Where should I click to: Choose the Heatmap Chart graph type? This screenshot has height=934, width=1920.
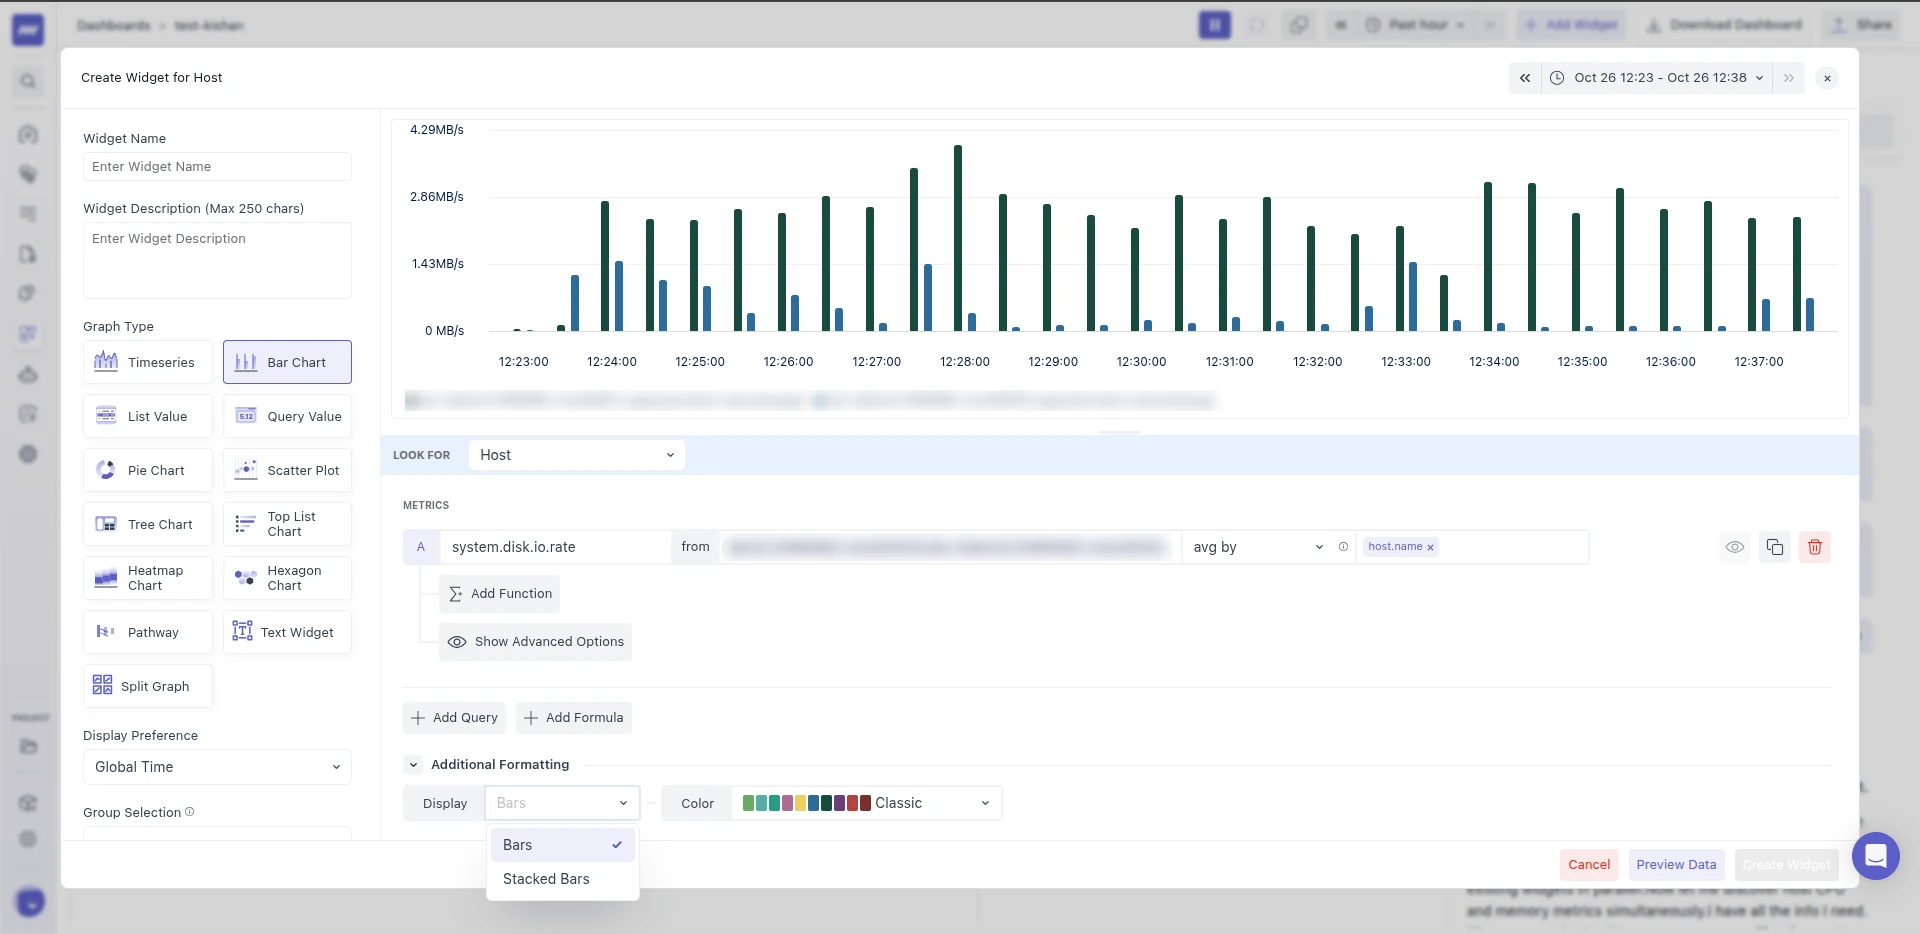148,578
